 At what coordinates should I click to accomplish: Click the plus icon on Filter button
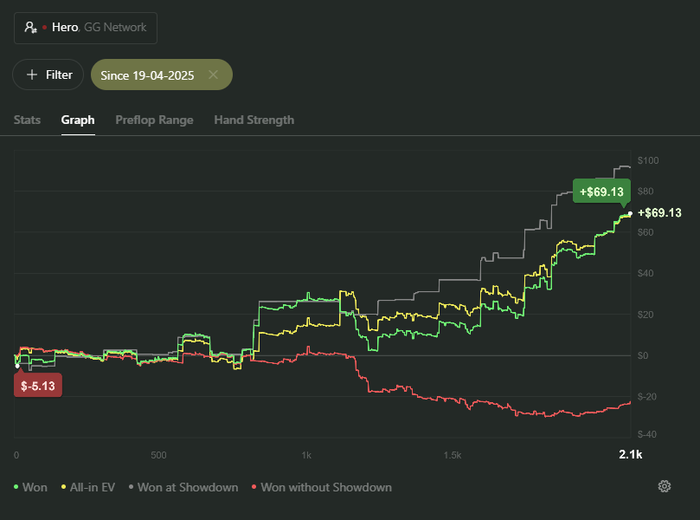(x=32, y=75)
